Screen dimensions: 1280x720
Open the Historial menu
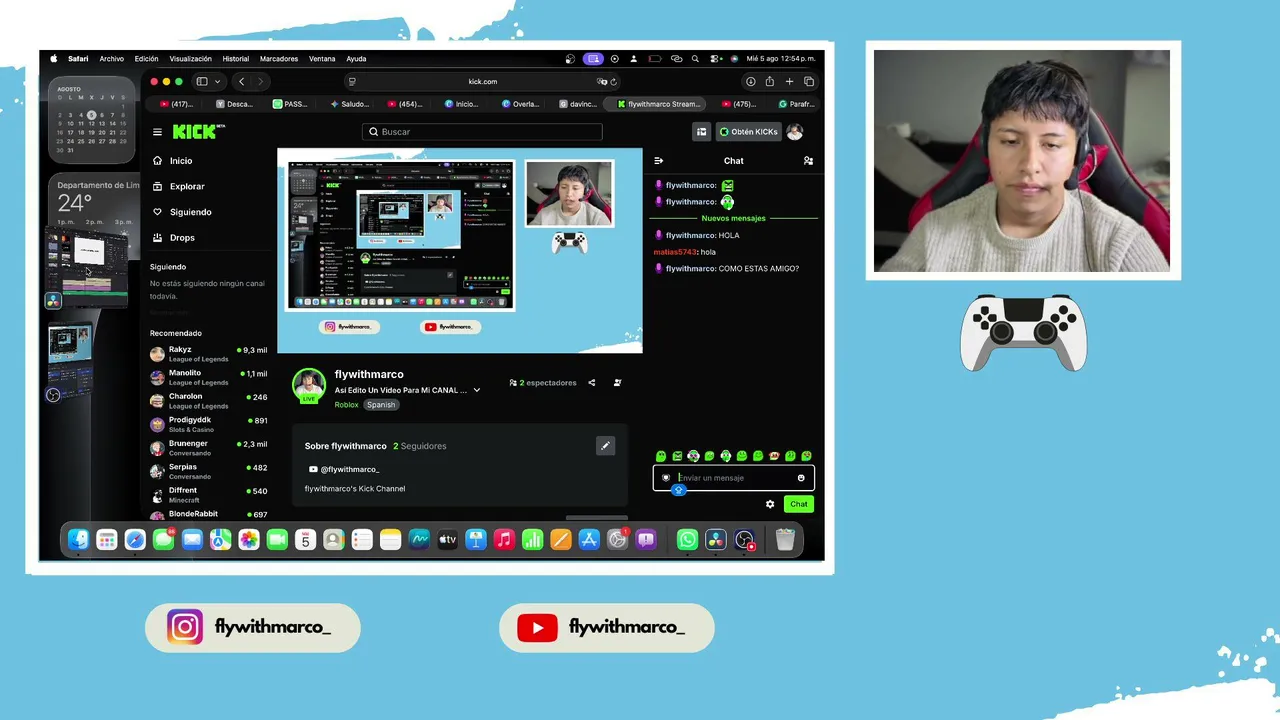236,59
